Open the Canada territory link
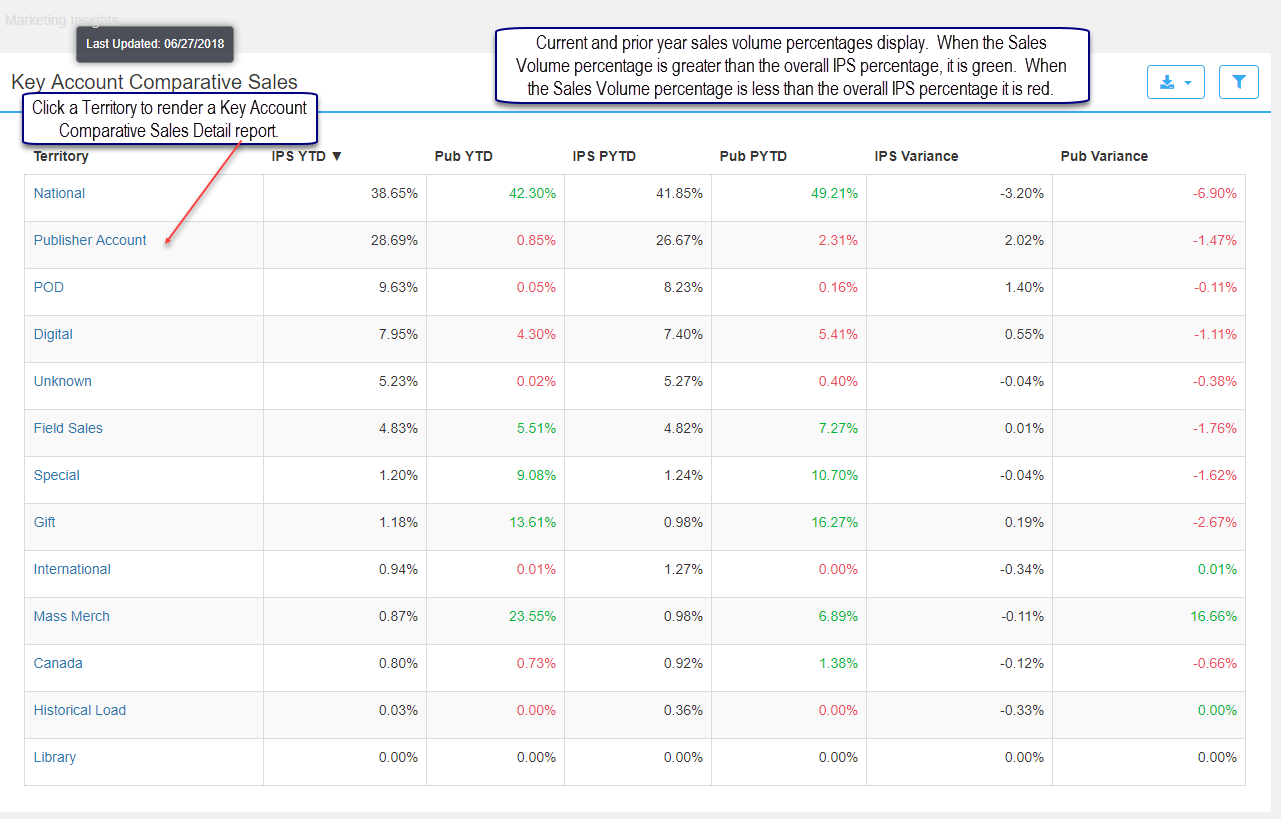Screen dimensions: 1281x819 [58, 663]
